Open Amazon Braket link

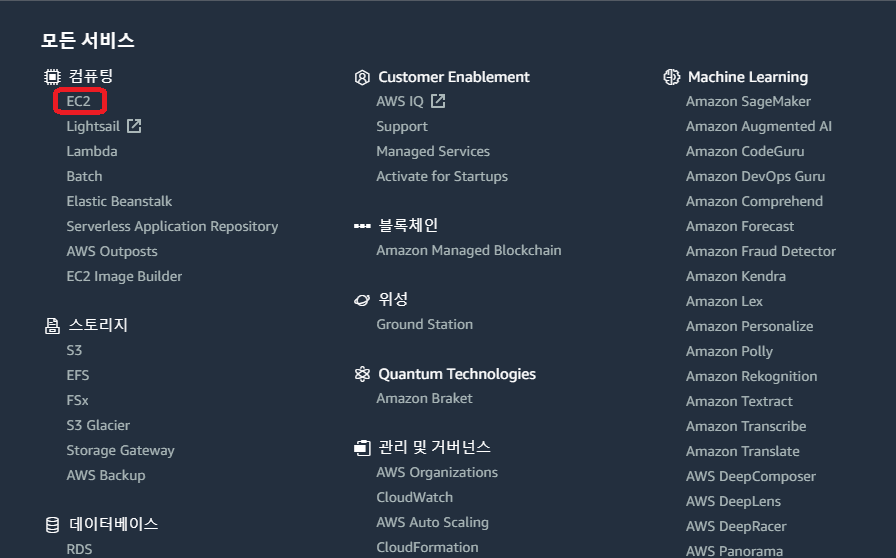point(424,398)
